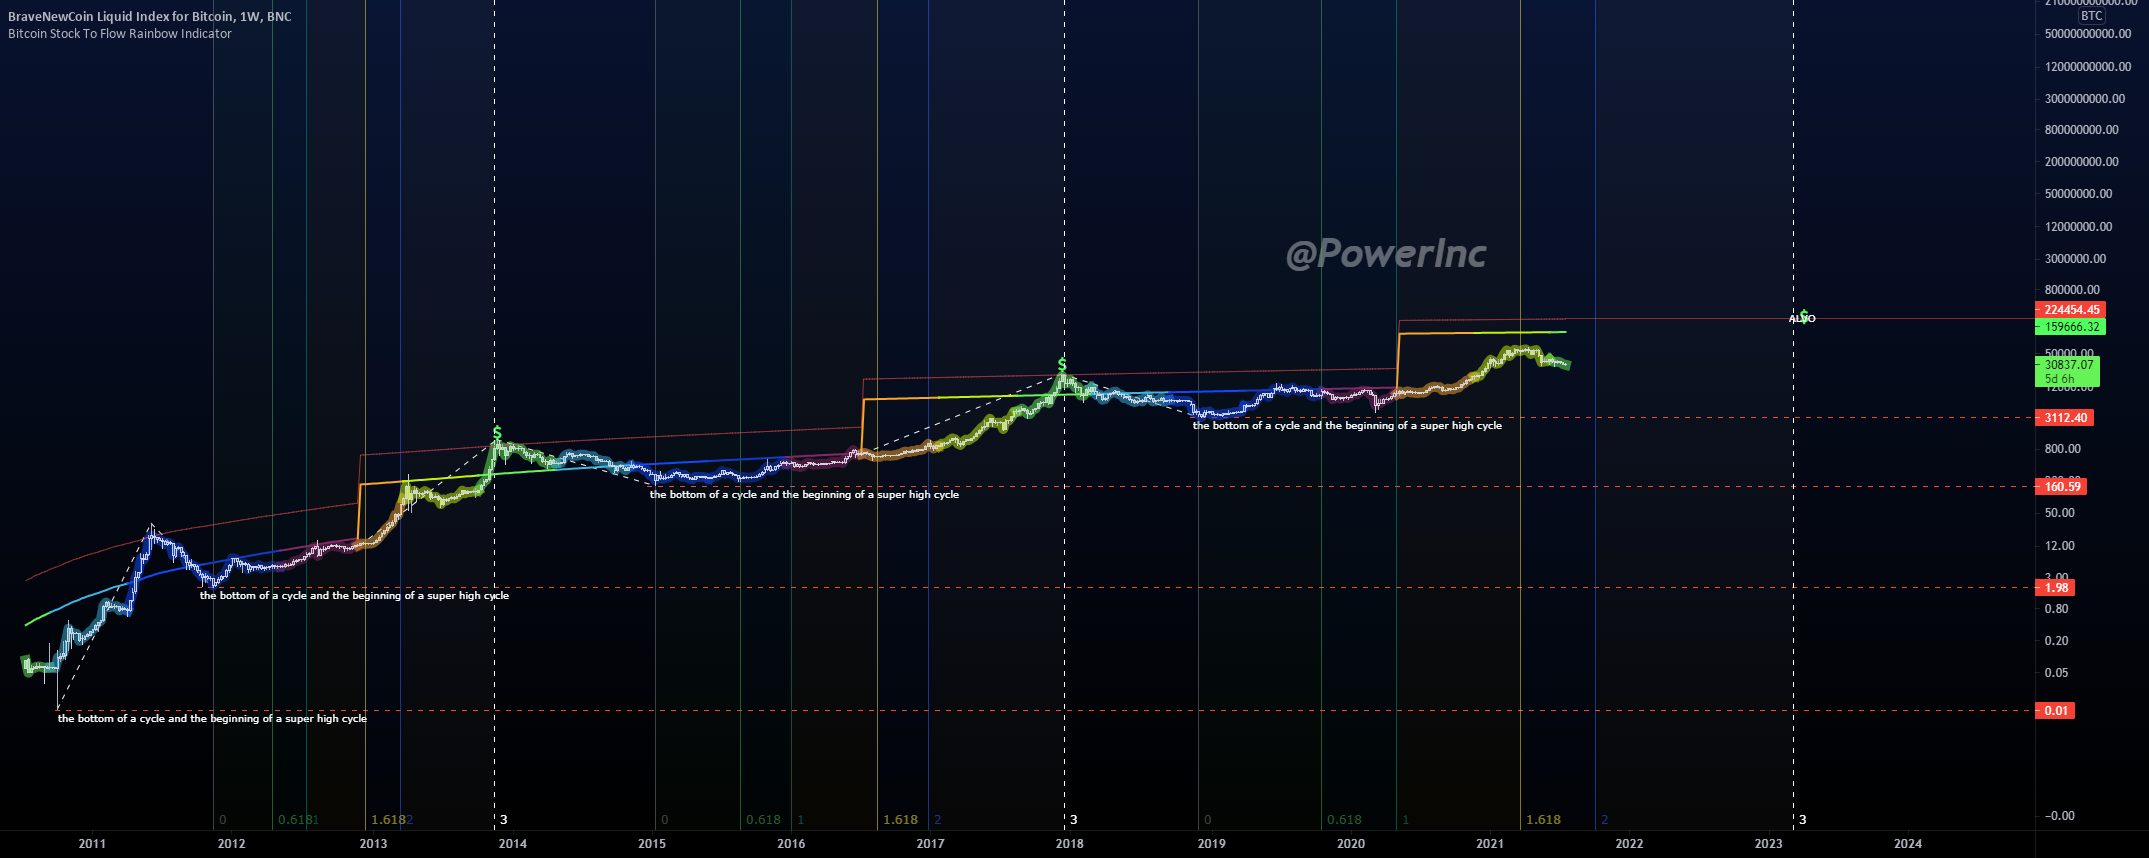2149x858 pixels.
Task: Click the 2023 label on the time axis
Action: tap(1768, 844)
